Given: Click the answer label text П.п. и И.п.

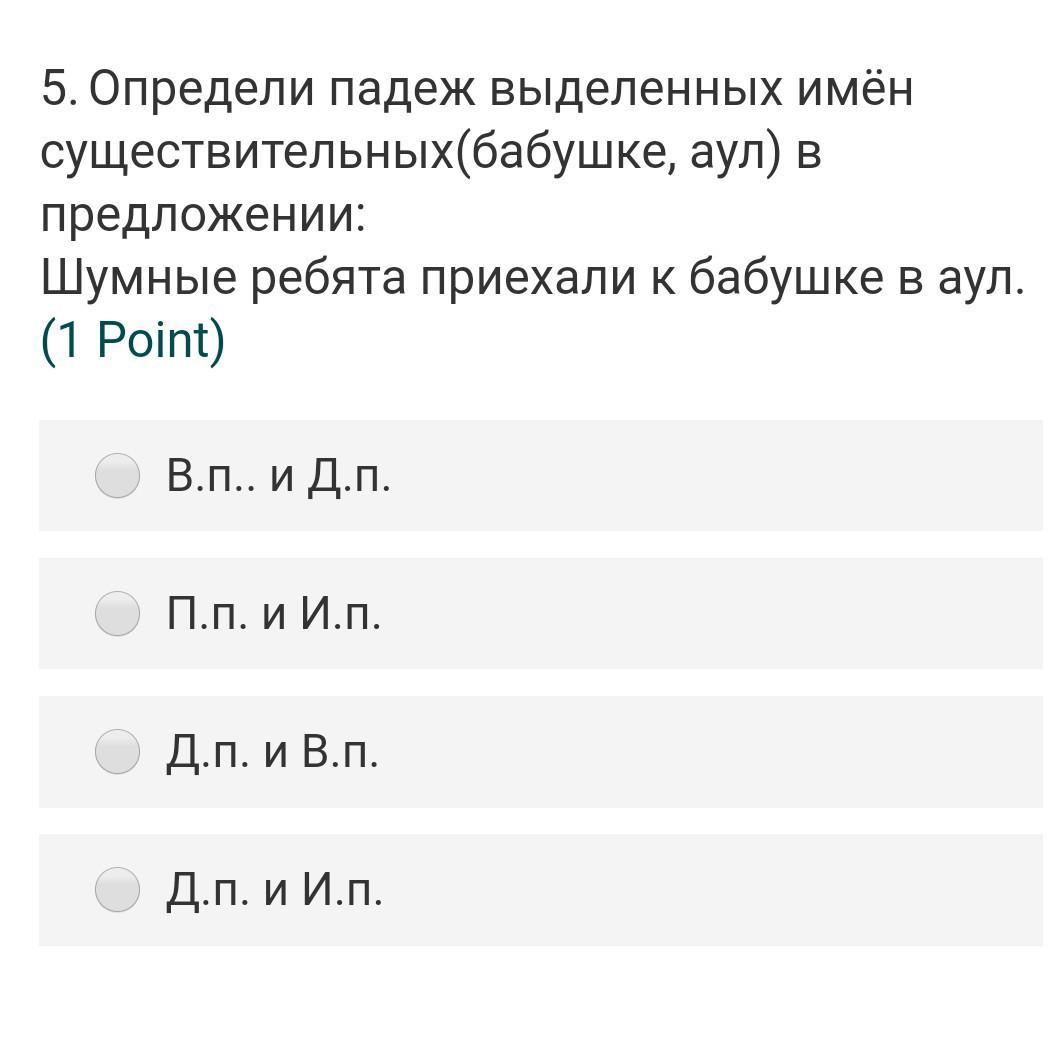Looking at the screenshot, I should click(x=273, y=614).
